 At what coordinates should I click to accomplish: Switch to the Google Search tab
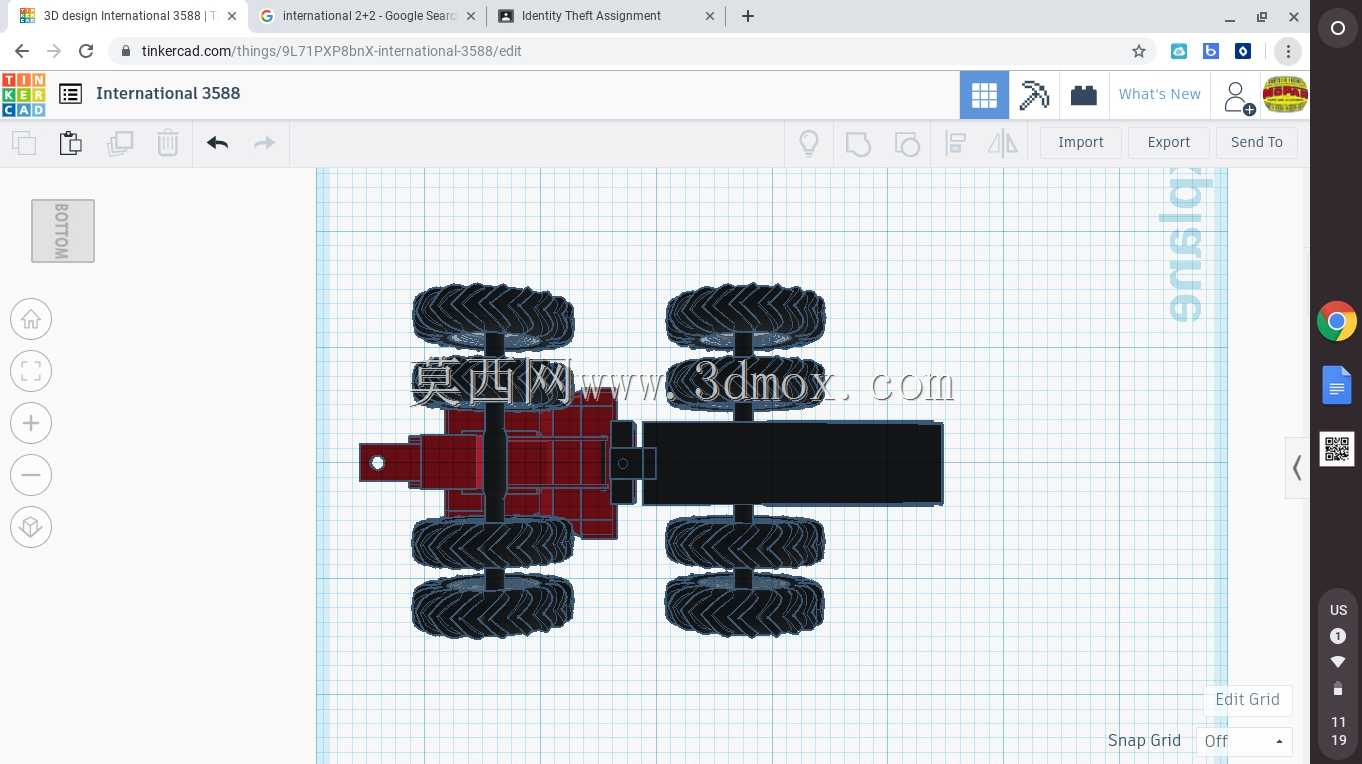(x=367, y=16)
